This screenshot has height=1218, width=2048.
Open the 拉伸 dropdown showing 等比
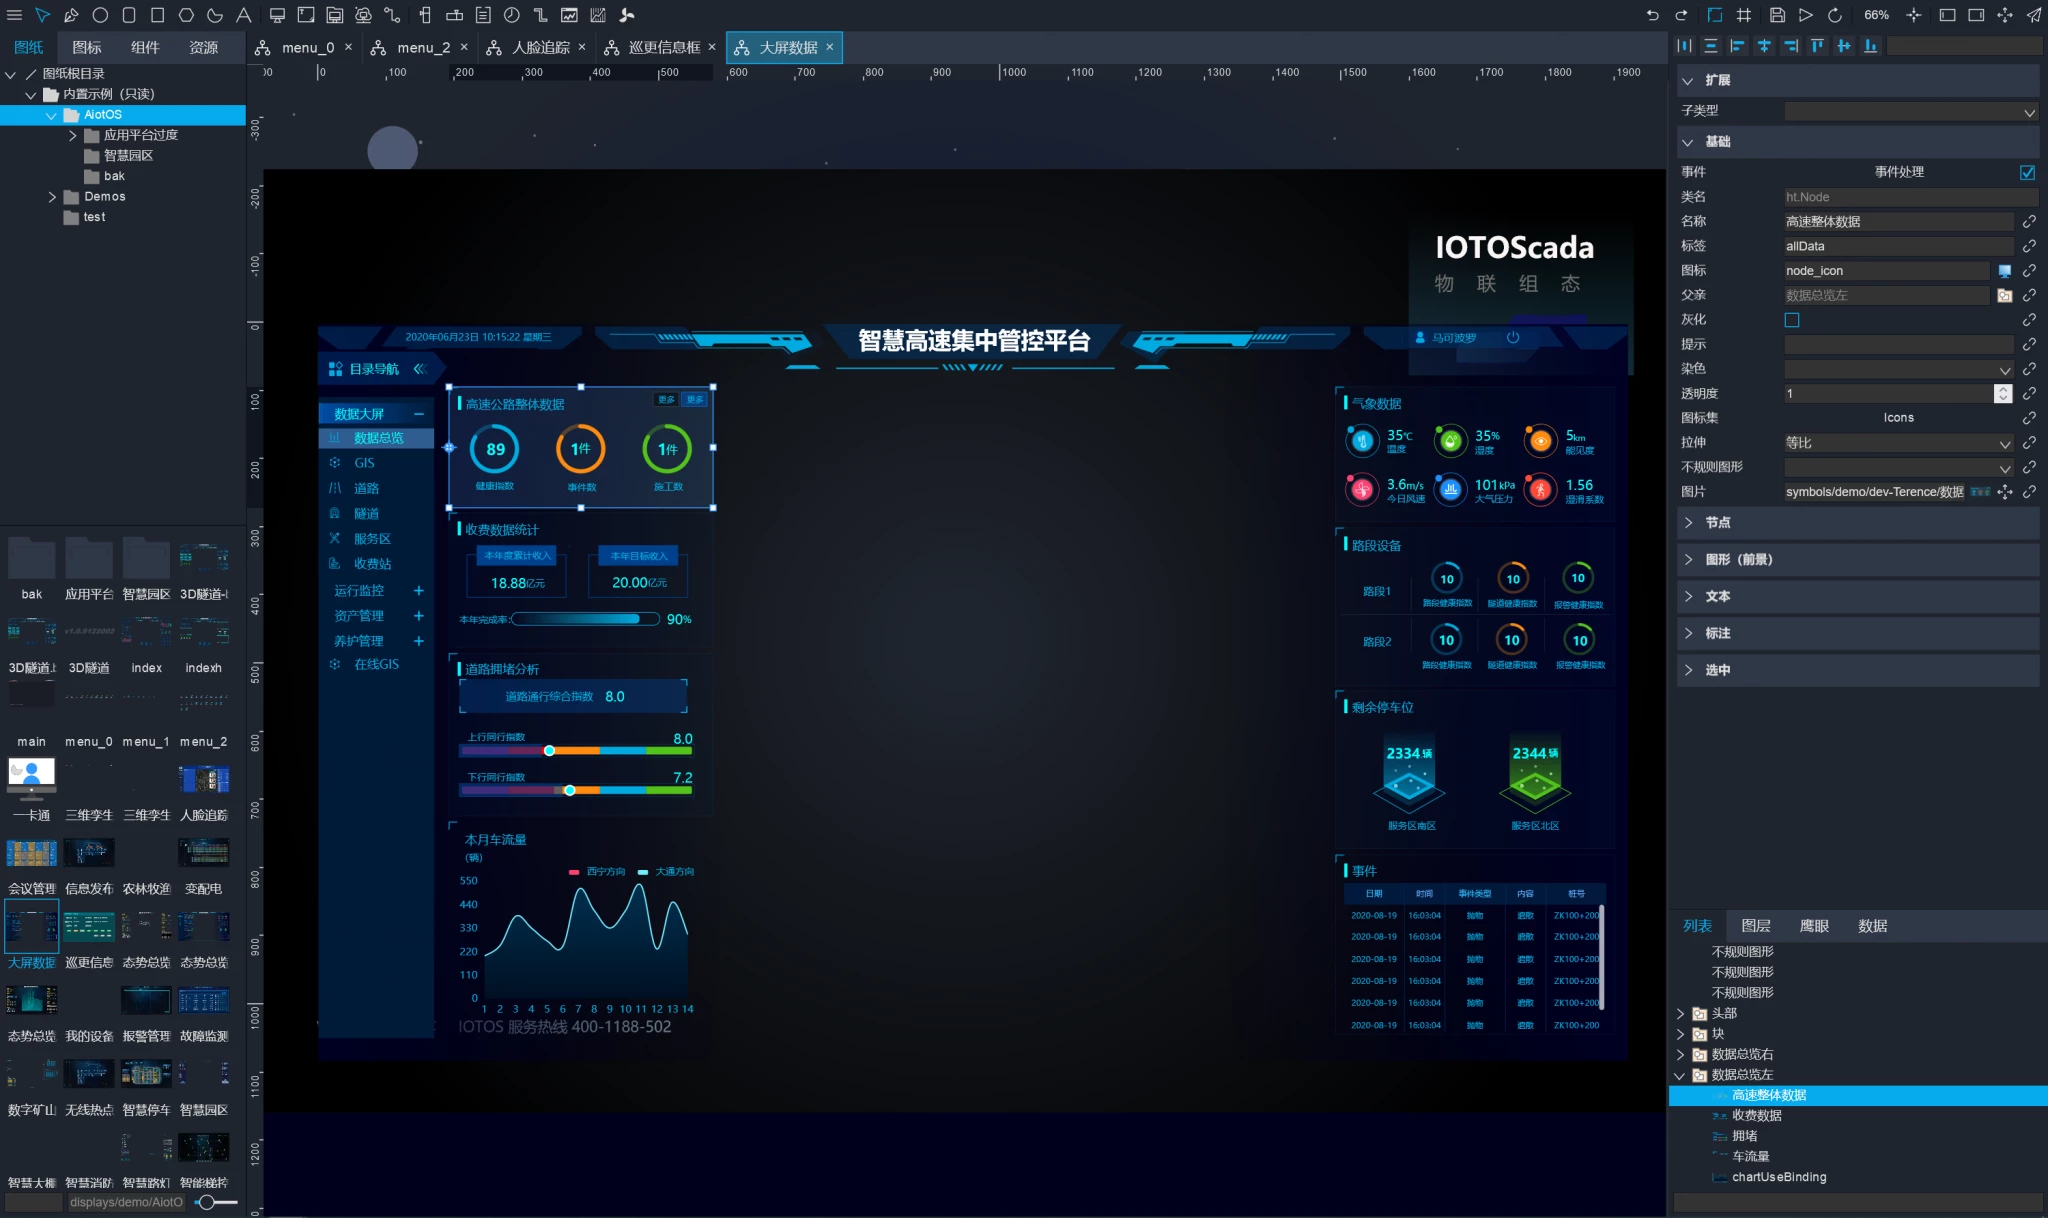[x=1898, y=443]
